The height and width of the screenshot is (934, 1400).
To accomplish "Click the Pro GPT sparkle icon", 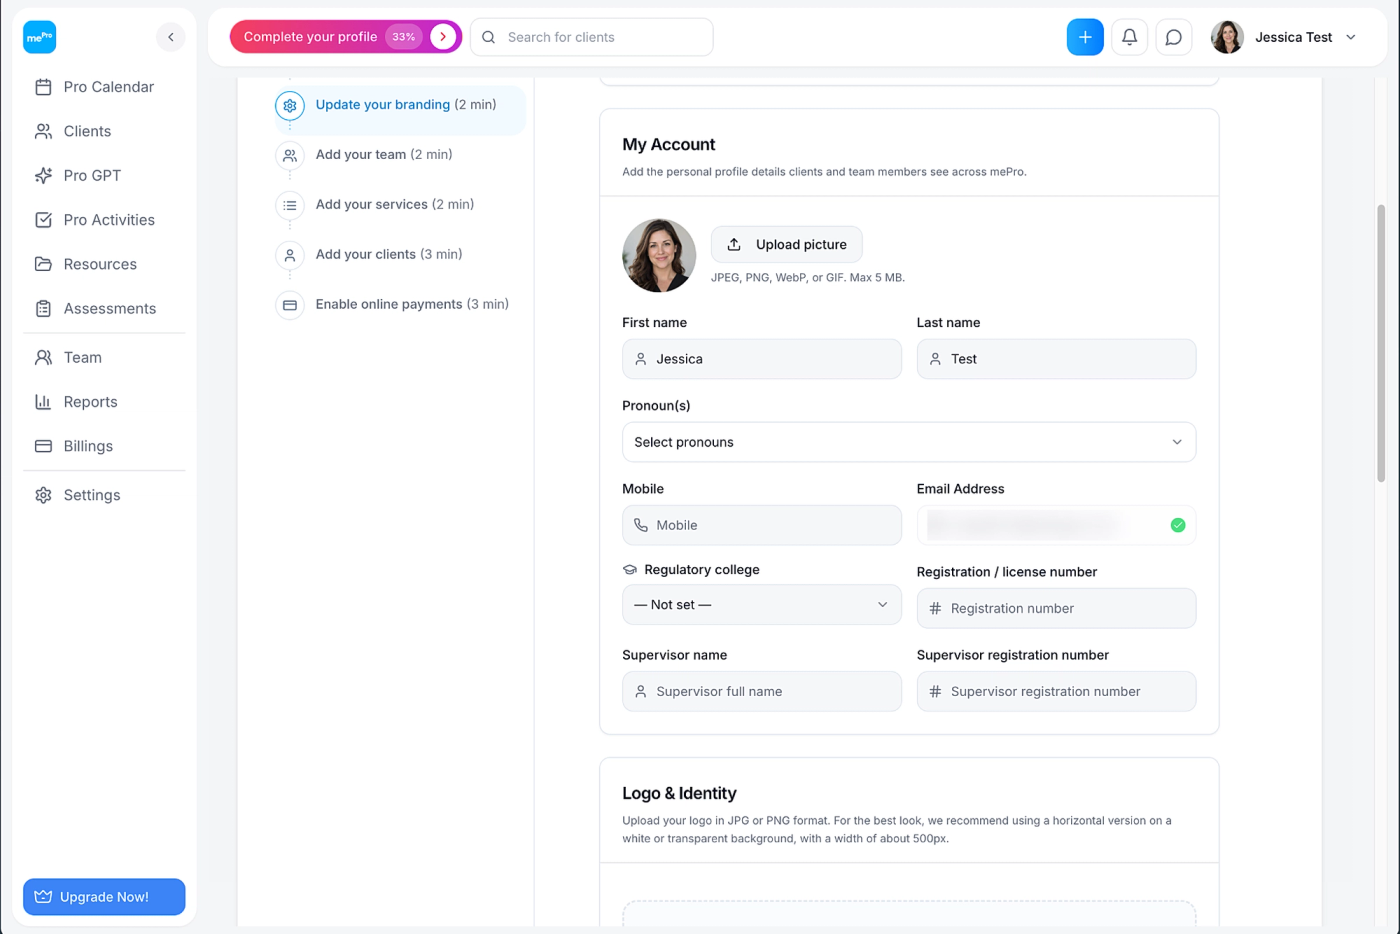I will coord(43,175).
